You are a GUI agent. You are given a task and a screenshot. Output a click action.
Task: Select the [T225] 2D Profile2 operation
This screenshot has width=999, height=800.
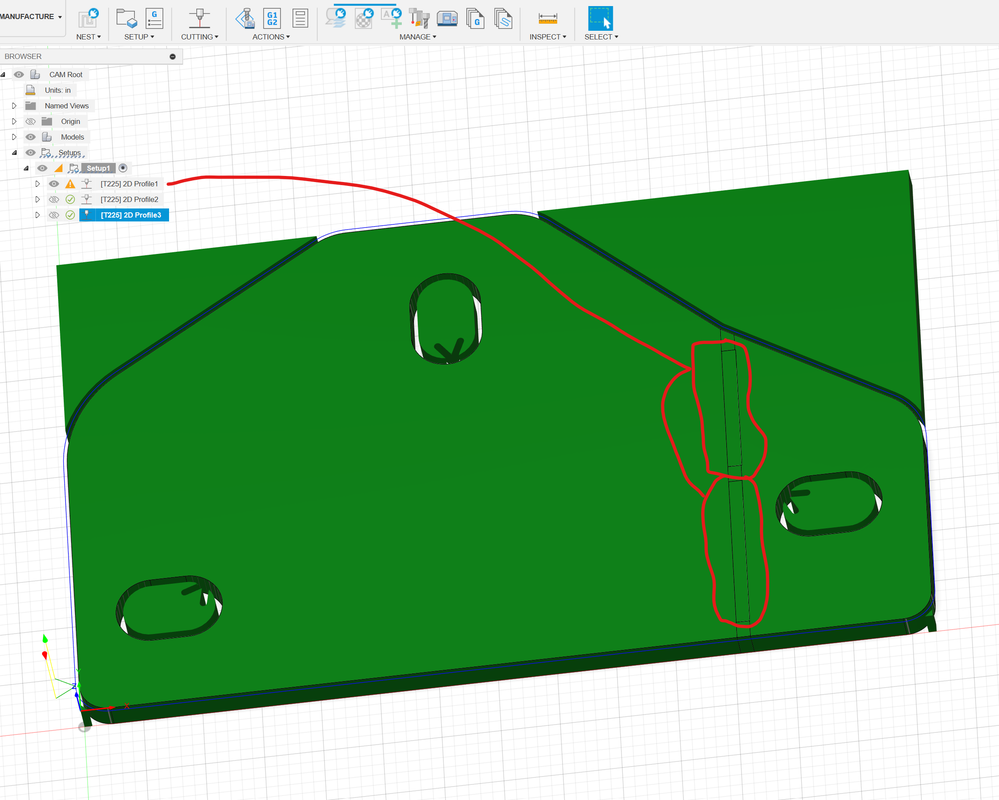click(x=129, y=199)
